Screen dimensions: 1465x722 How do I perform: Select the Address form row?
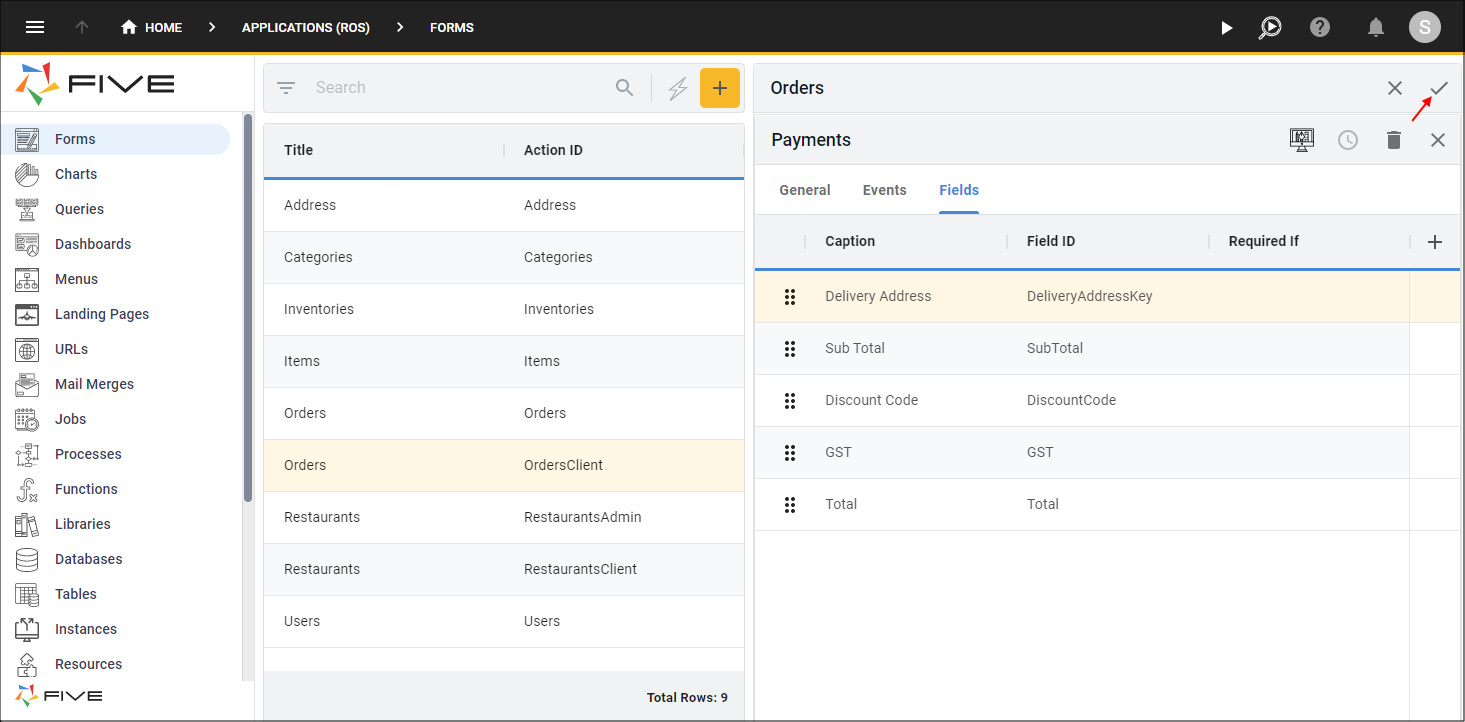point(504,205)
